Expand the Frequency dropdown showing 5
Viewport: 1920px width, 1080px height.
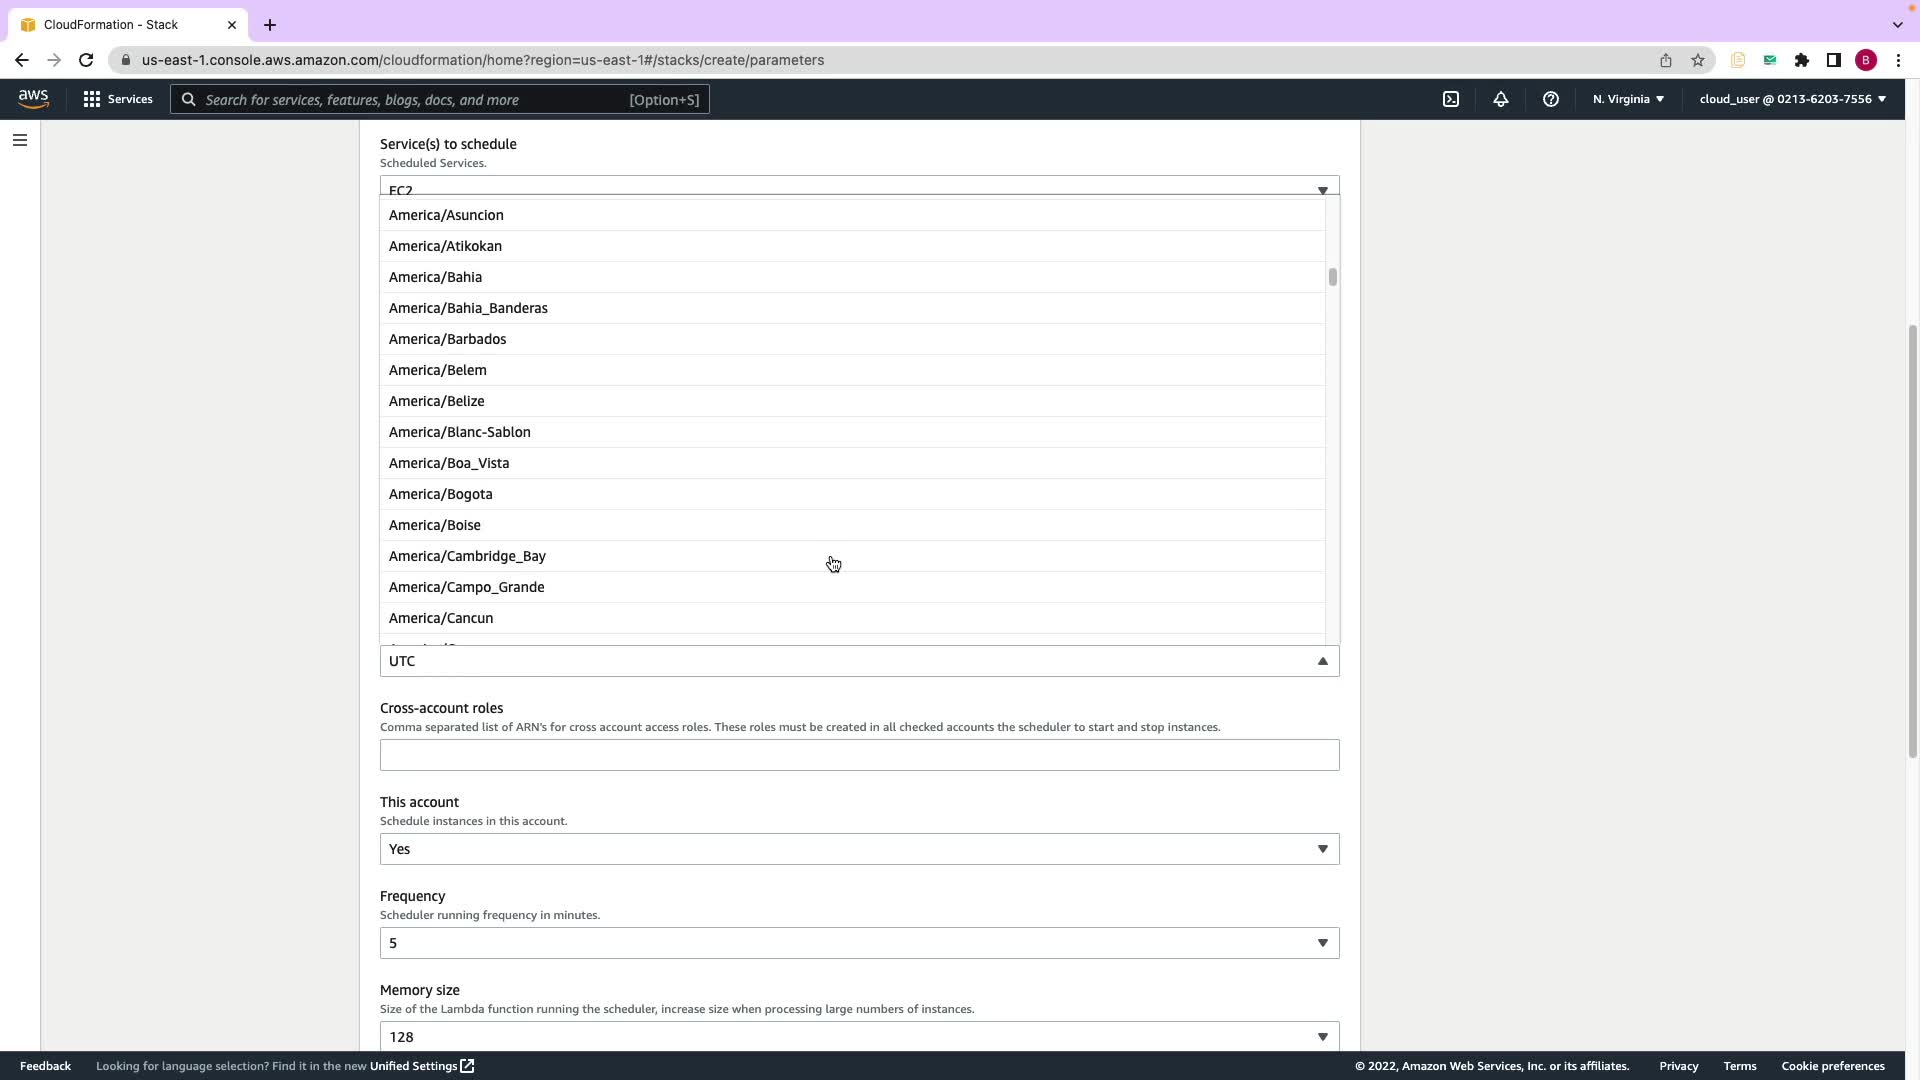click(859, 943)
